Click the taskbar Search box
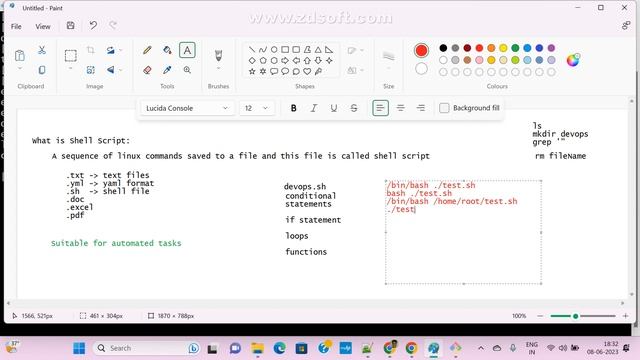 [x=147, y=348]
